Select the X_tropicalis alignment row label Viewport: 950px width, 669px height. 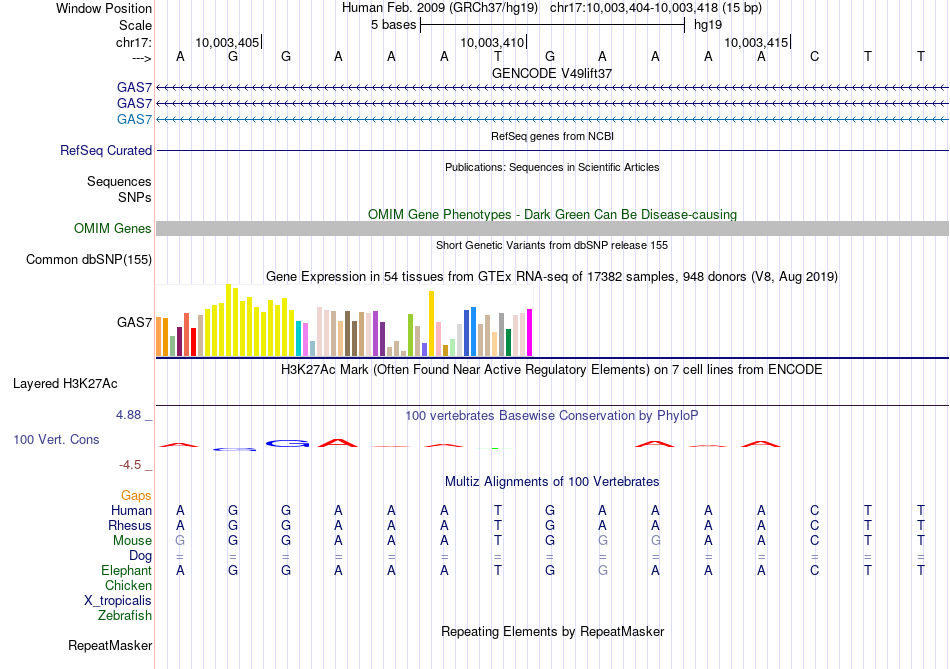pos(118,601)
